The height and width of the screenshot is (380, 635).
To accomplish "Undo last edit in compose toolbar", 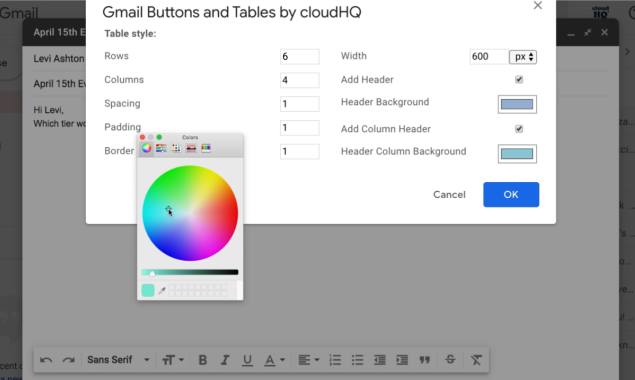I will tap(46, 360).
